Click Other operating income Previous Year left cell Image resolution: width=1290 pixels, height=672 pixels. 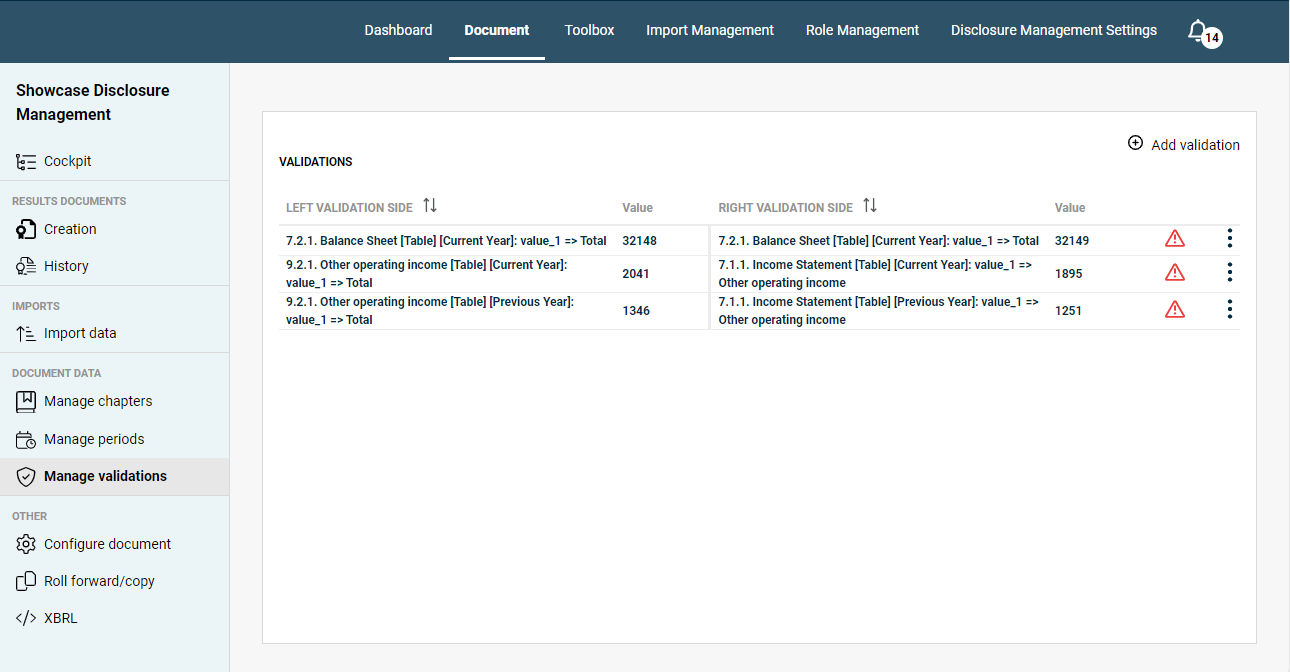coord(430,311)
